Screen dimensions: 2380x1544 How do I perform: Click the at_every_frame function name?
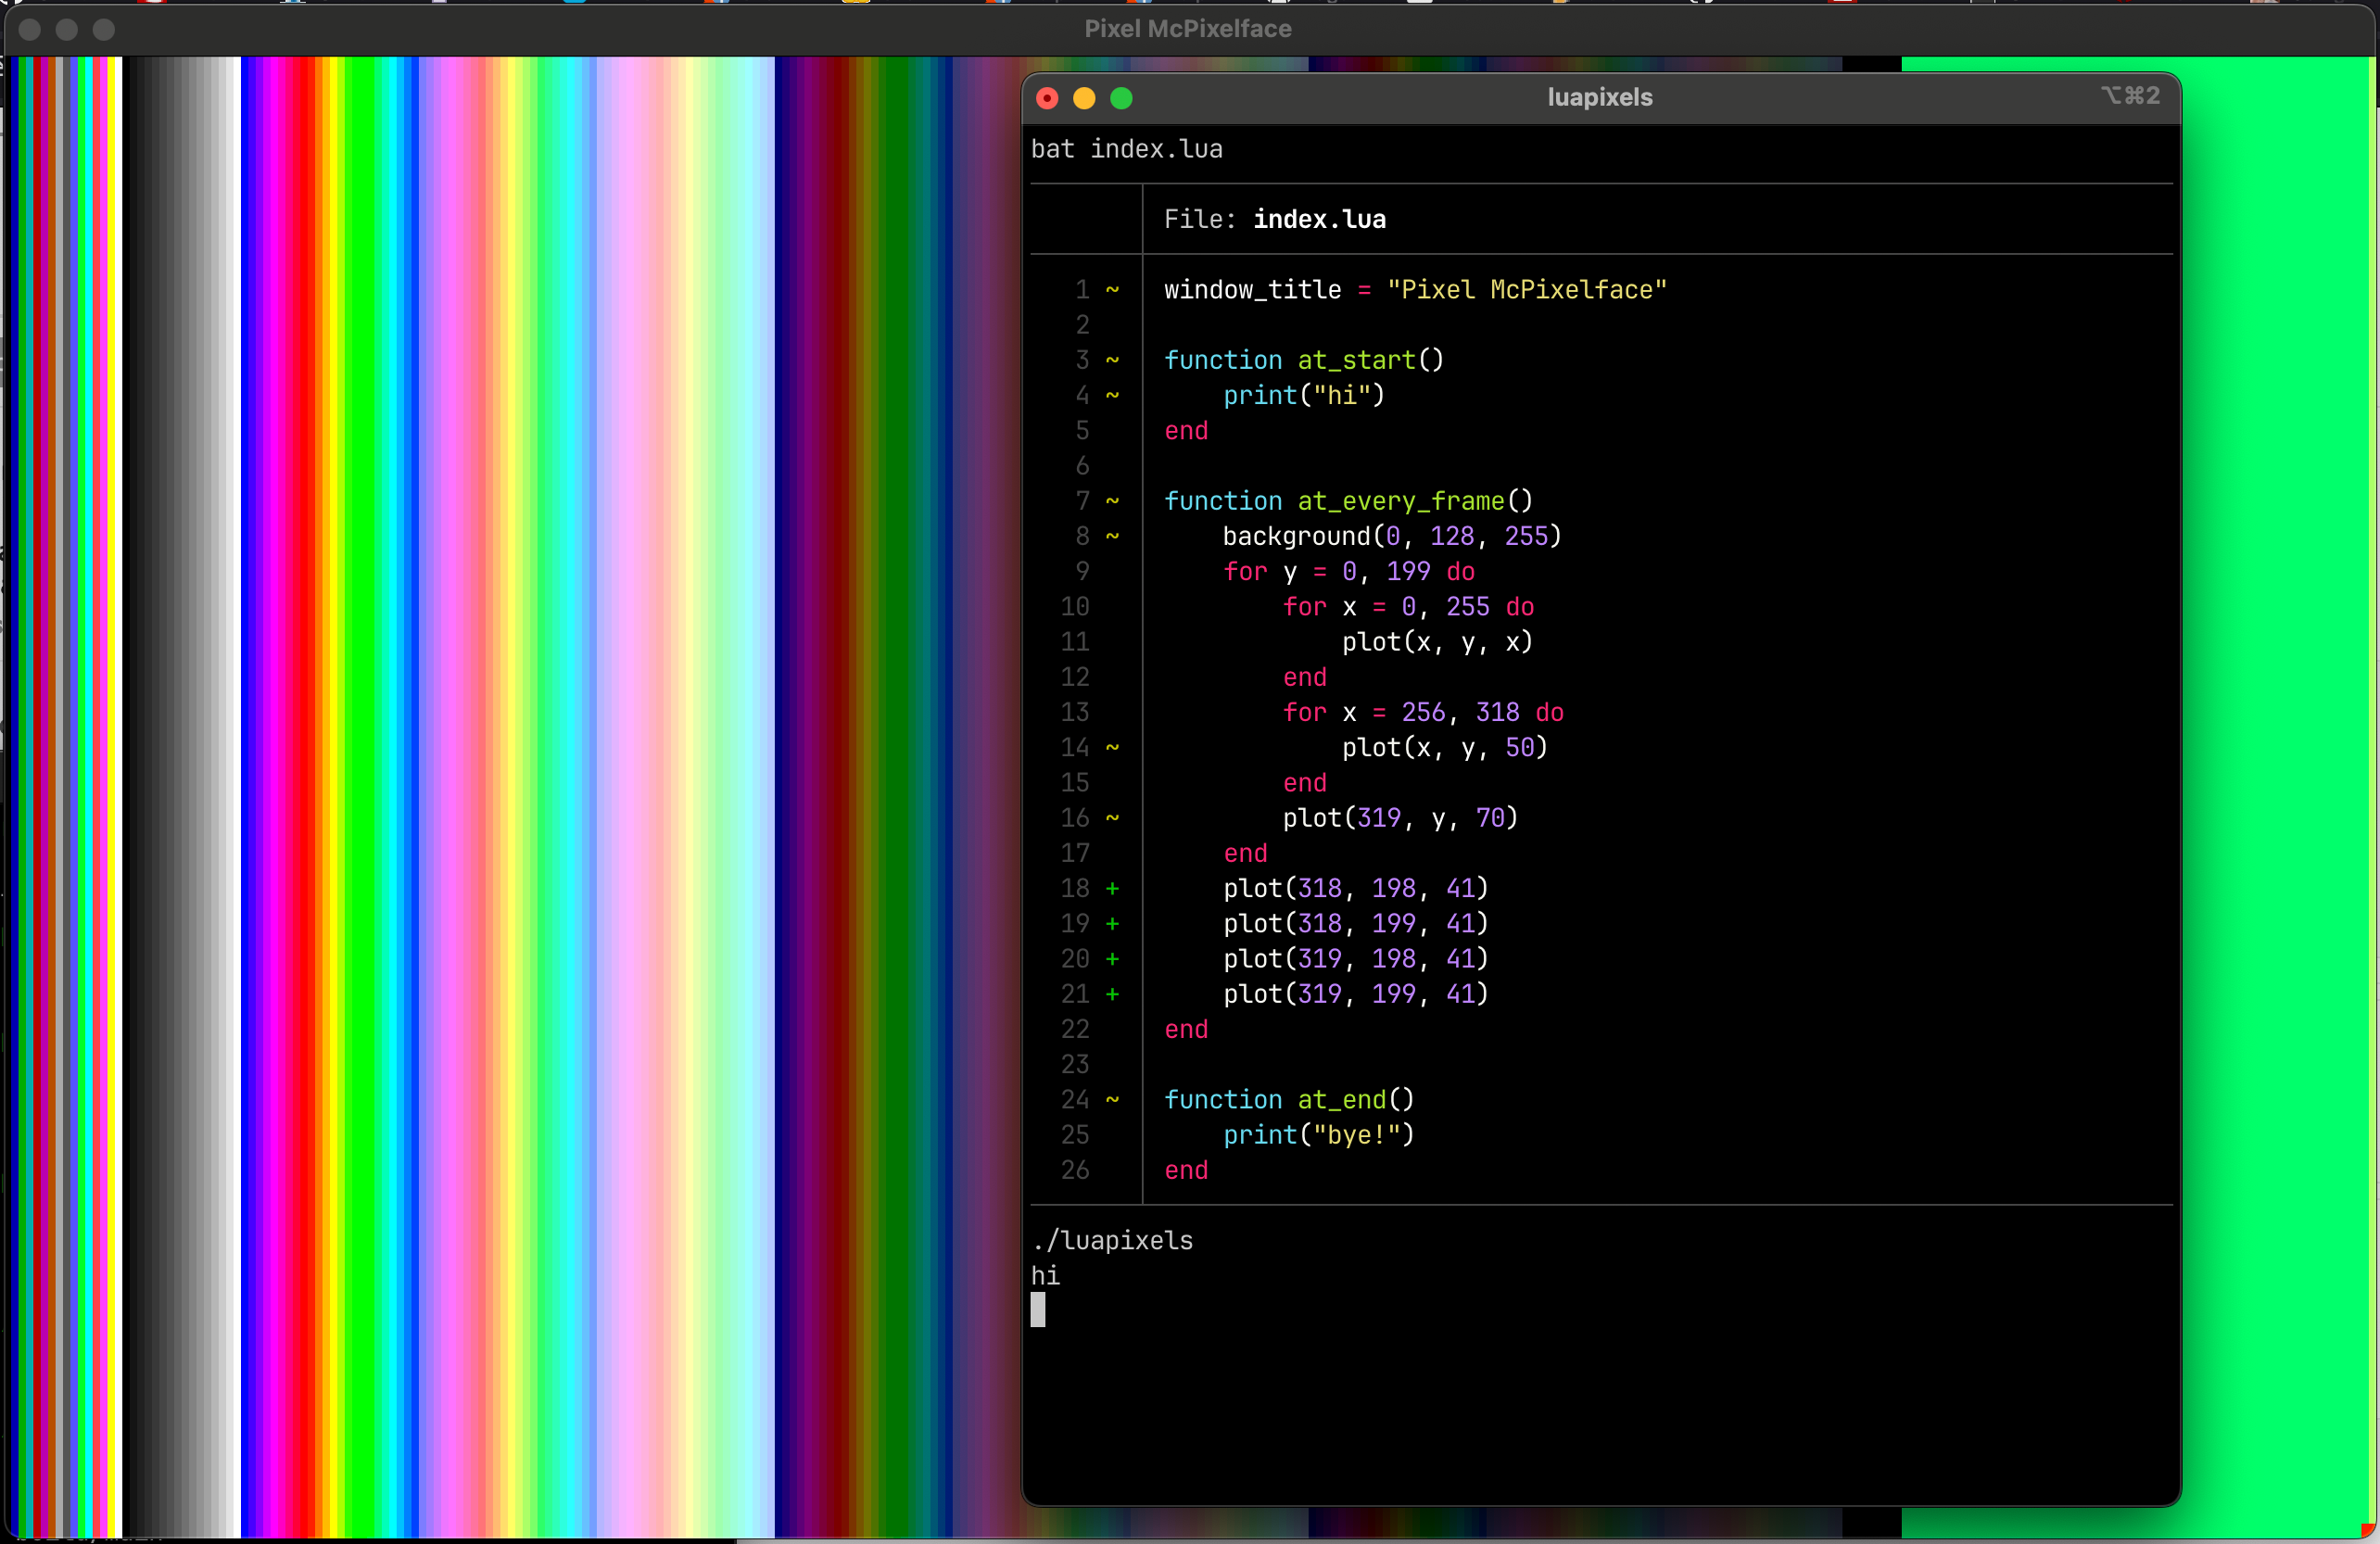(1400, 501)
